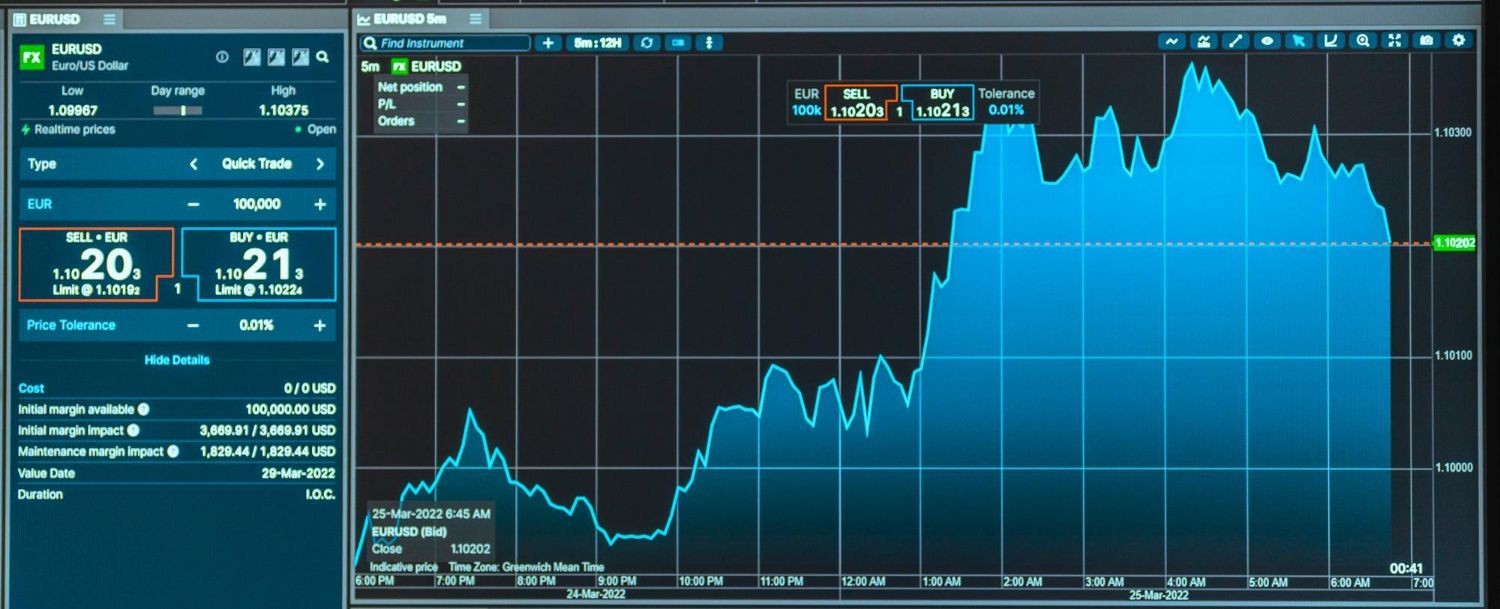The width and height of the screenshot is (1500, 609).
Task: Click the large BUY EUR price button
Action: pos(260,264)
